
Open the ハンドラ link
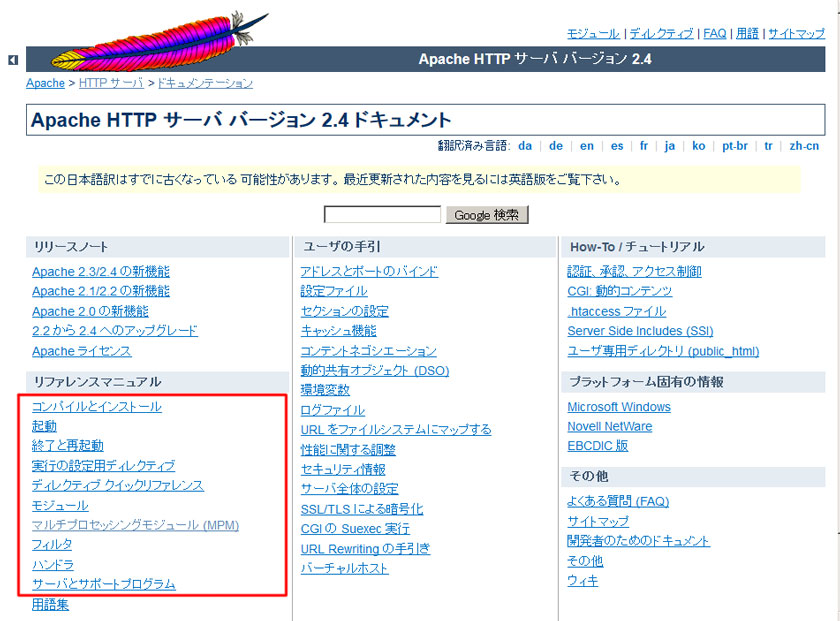pyautogui.click(x=53, y=564)
